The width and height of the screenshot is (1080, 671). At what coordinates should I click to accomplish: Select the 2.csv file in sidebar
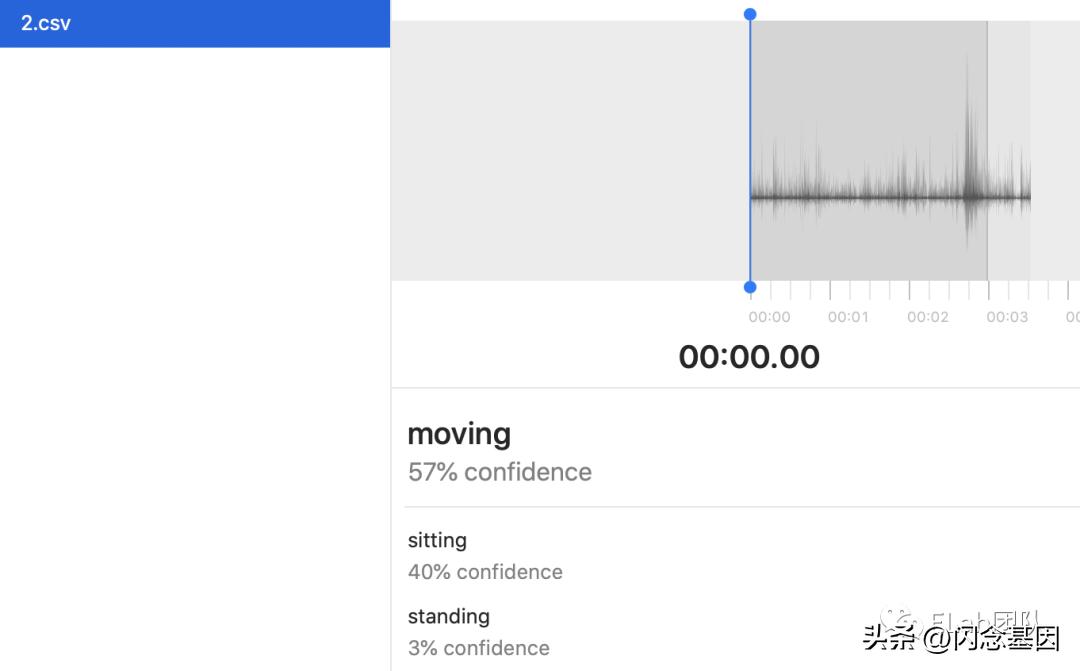(46, 23)
